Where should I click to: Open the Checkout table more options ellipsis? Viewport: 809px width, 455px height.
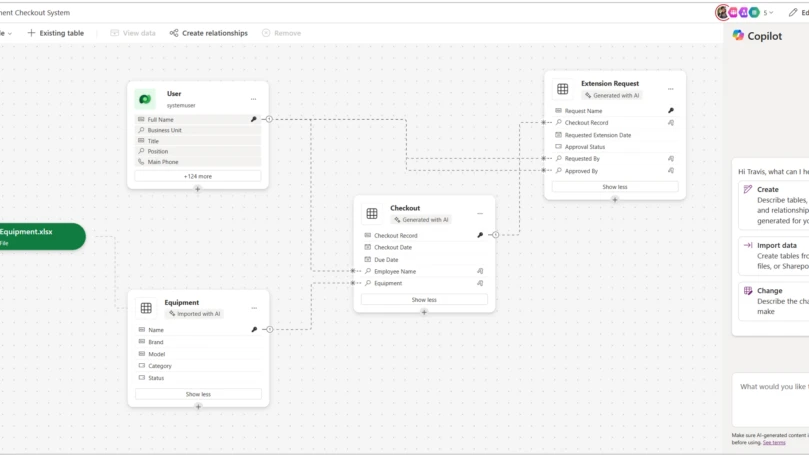tap(480, 213)
